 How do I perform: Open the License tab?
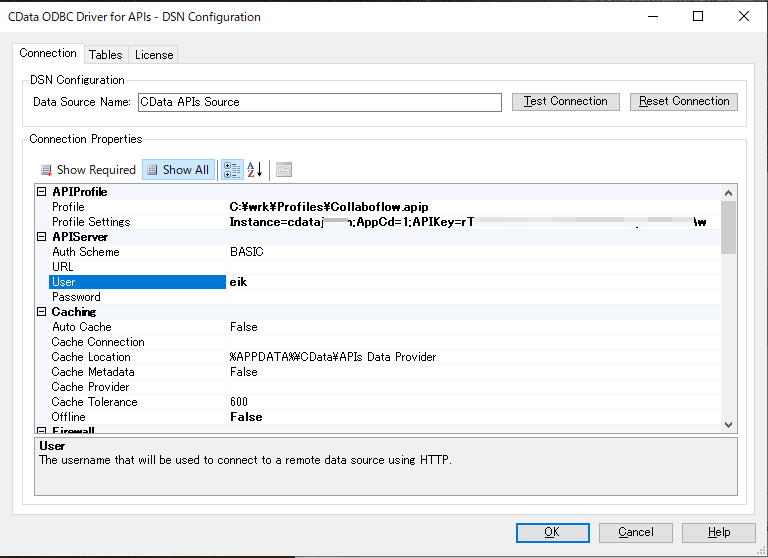(x=154, y=55)
